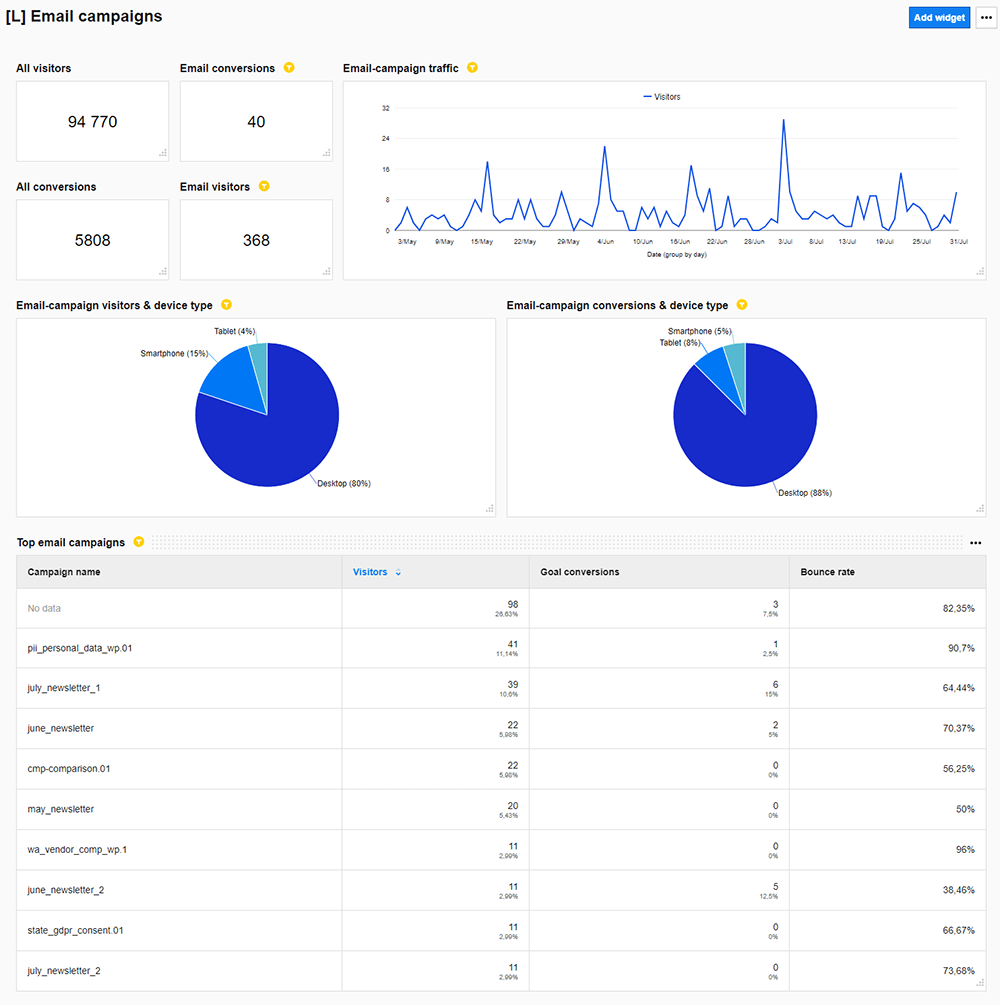Click resize handle of All visitors widget
This screenshot has height=1005, width=1000.
tap(163, 153)
